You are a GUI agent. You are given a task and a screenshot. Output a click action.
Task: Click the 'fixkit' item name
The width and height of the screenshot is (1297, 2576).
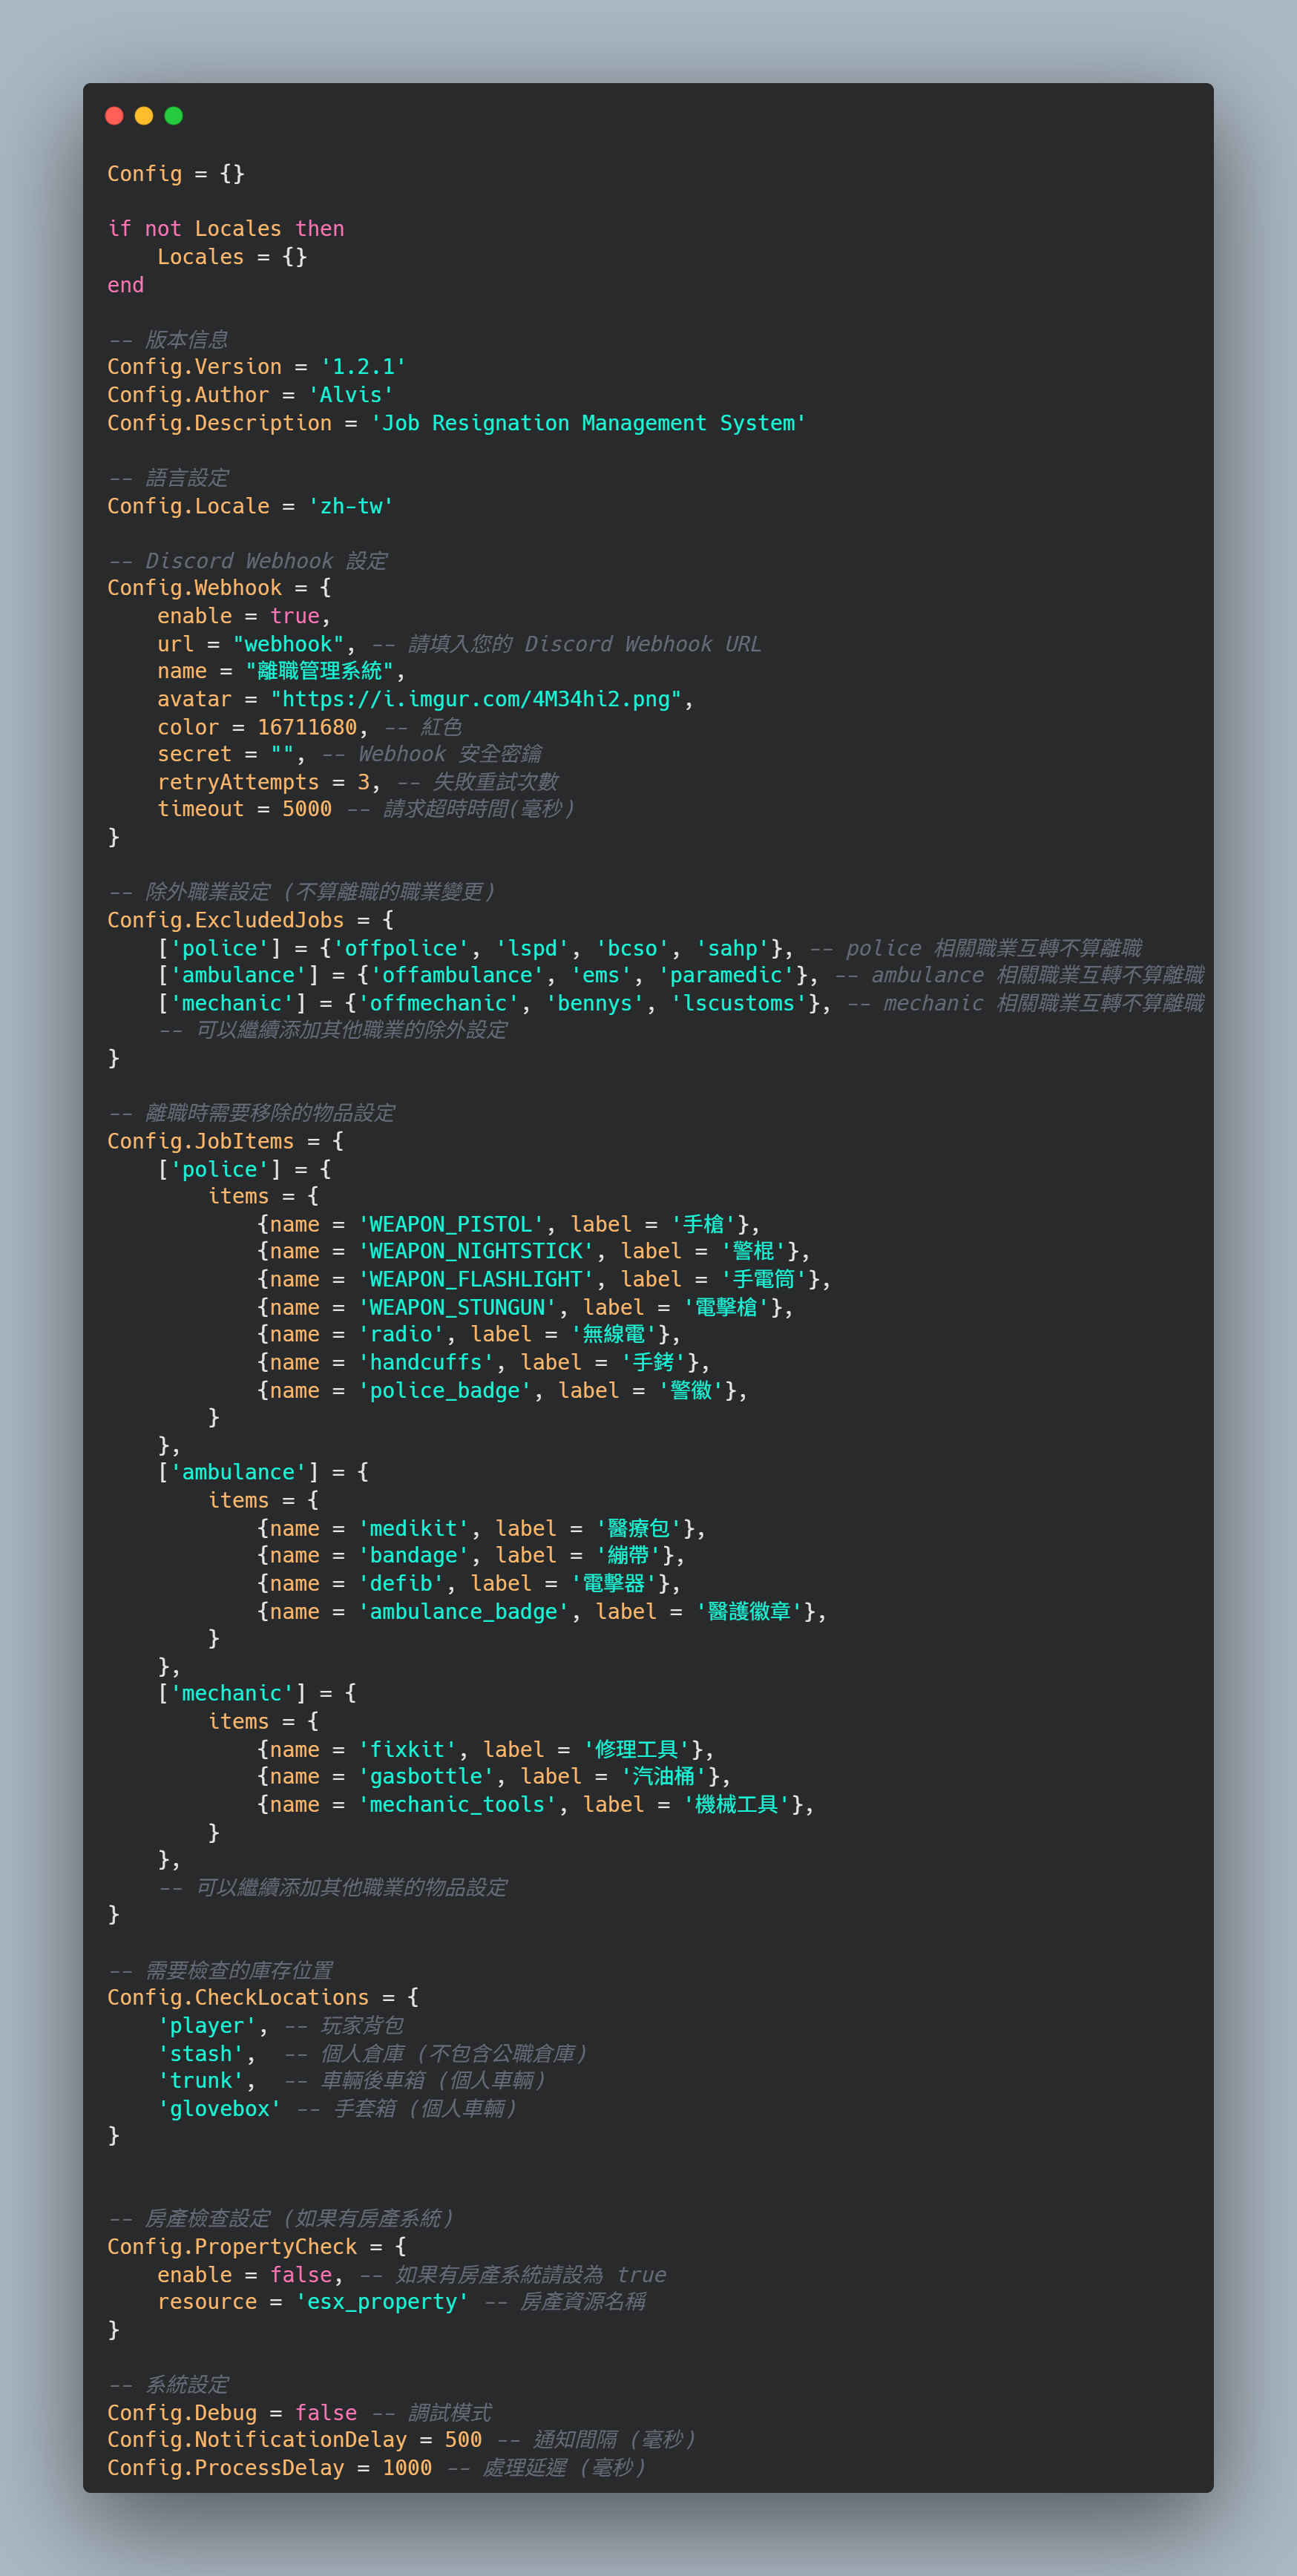click(407, 1749)
